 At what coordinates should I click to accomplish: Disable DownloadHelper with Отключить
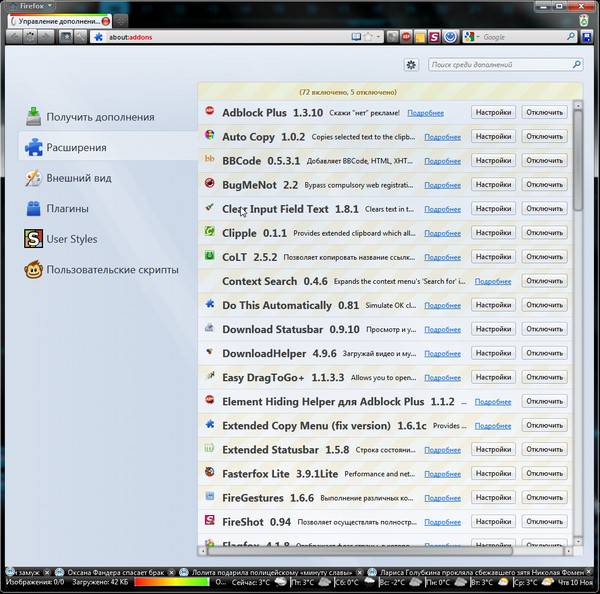pos(545,353)
